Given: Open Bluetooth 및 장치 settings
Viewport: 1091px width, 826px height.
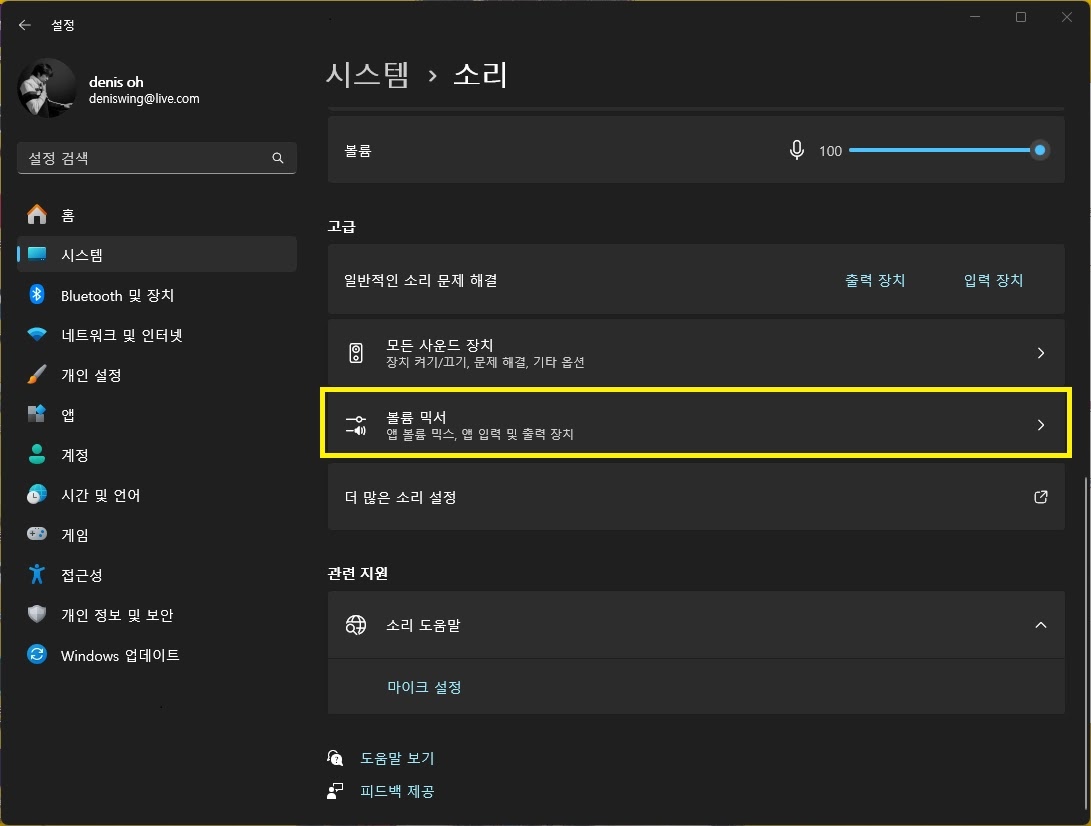Looking at the screenshot, I should click(157, 294).
